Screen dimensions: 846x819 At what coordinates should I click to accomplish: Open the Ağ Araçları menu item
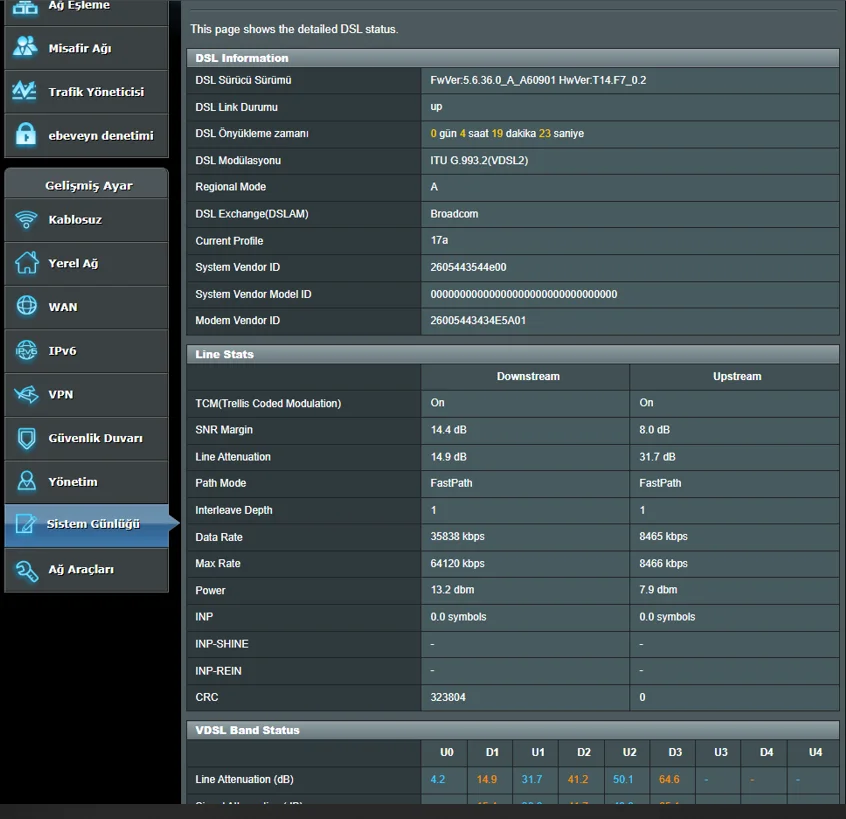click(81, 569)
